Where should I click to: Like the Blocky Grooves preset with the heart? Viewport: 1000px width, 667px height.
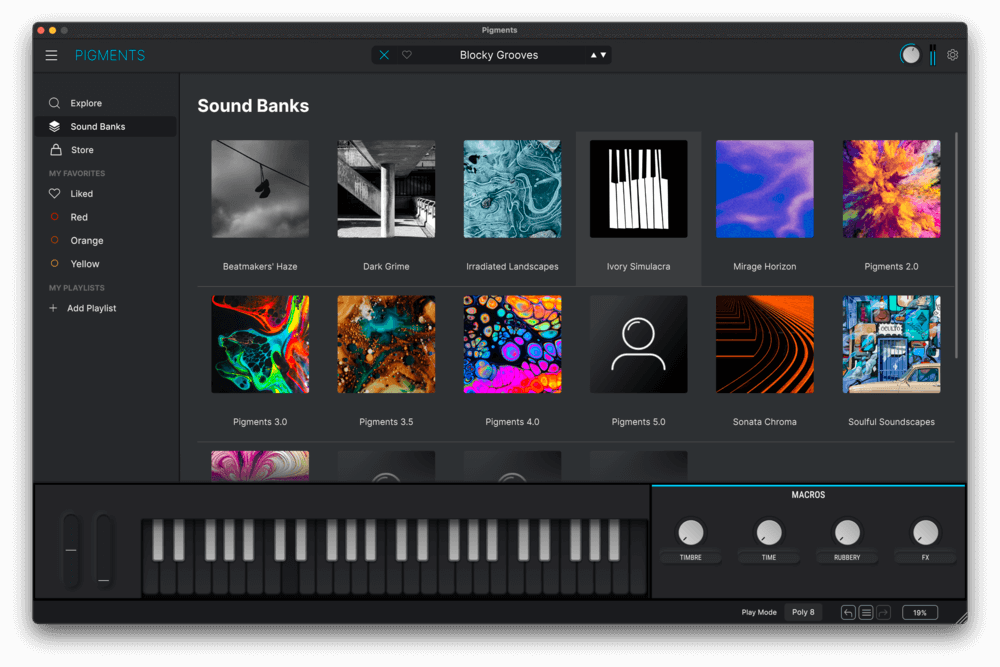[407, 55]
